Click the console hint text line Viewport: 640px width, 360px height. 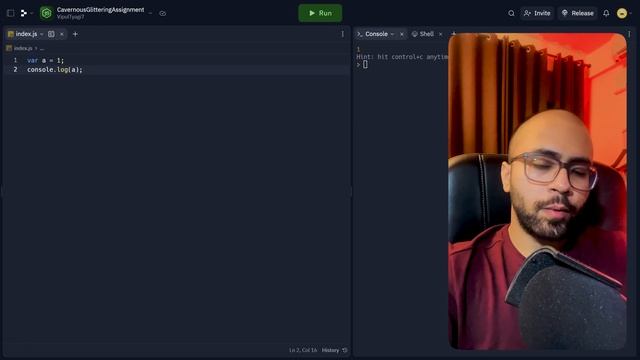402,57
